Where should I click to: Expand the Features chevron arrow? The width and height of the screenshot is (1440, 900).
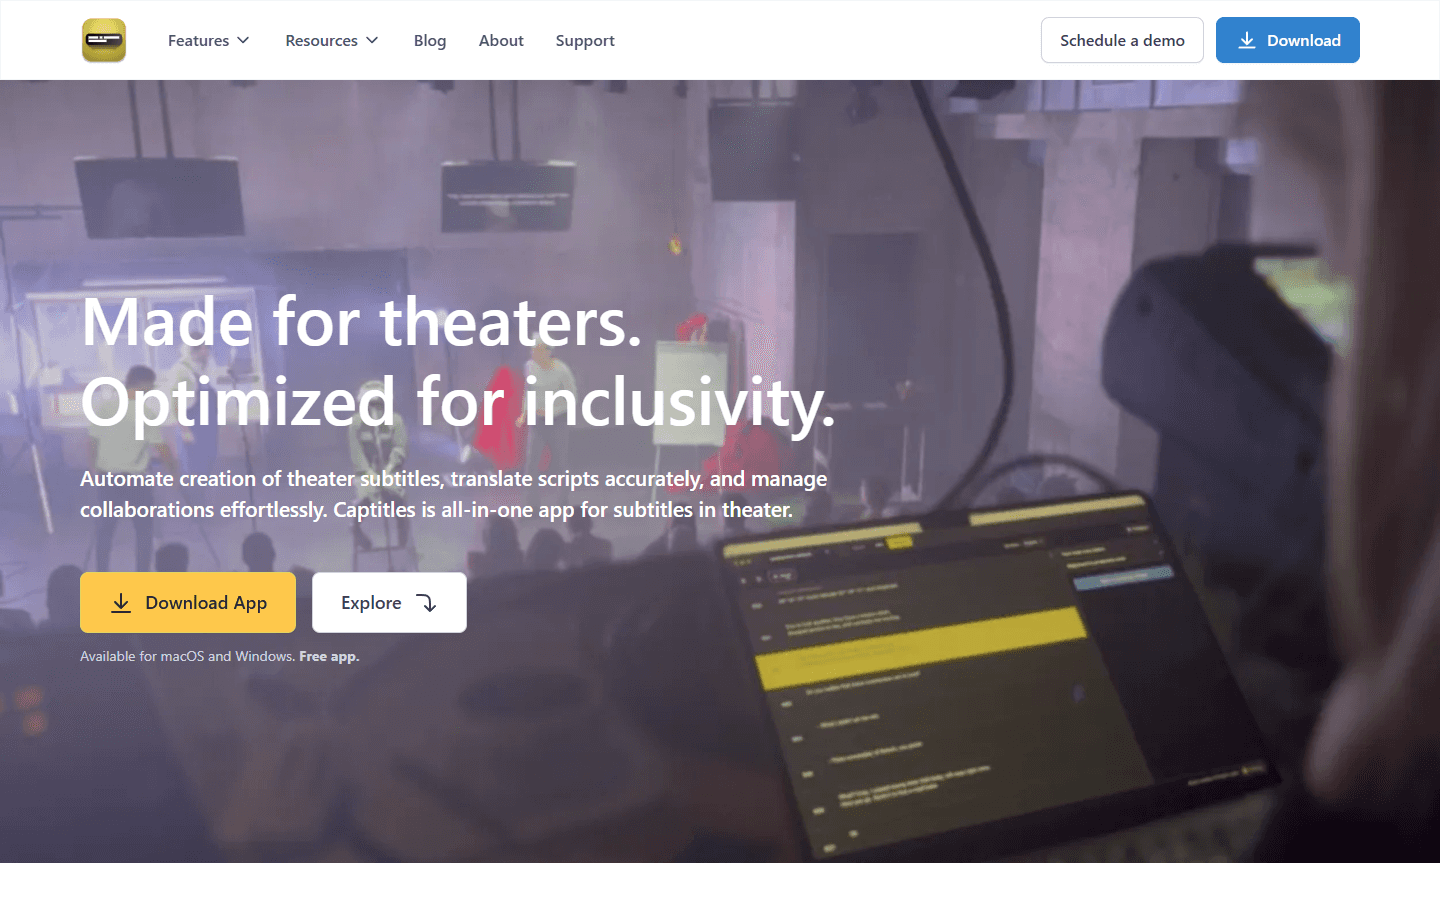[243, 40]
